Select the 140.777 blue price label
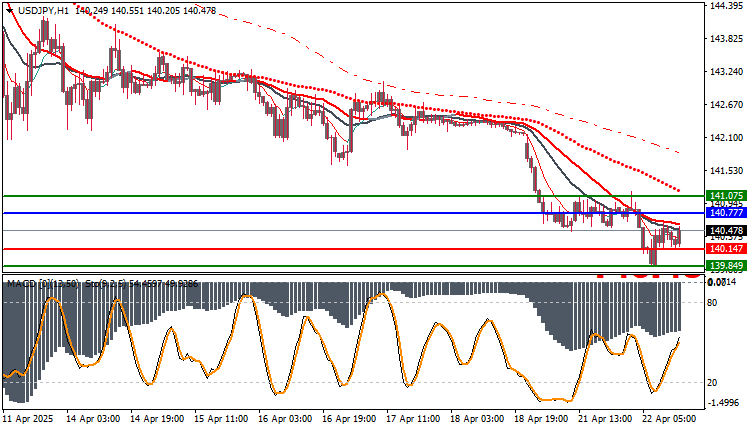 tap(726, 213)
